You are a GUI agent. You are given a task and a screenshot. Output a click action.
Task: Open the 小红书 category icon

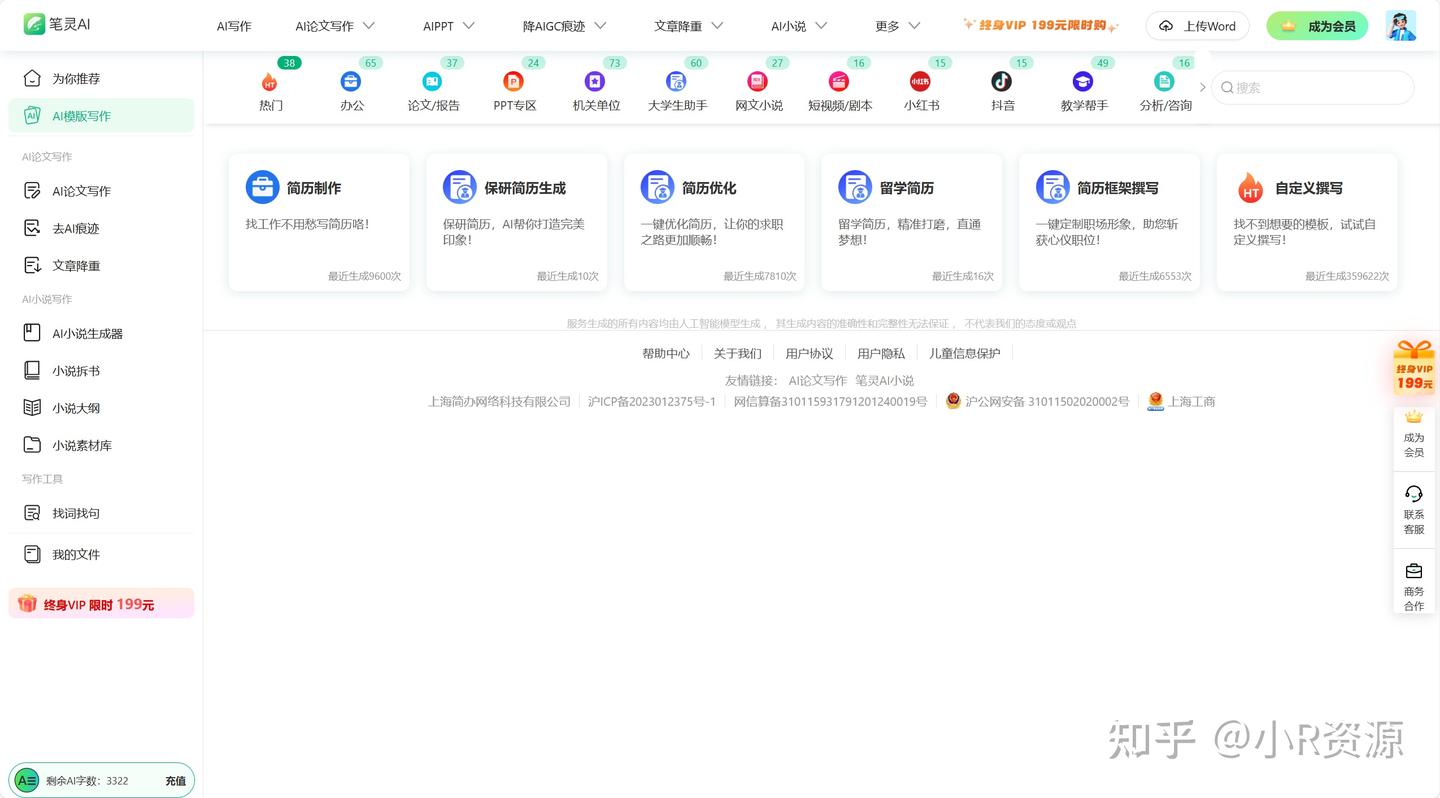[x=920, y=82]
